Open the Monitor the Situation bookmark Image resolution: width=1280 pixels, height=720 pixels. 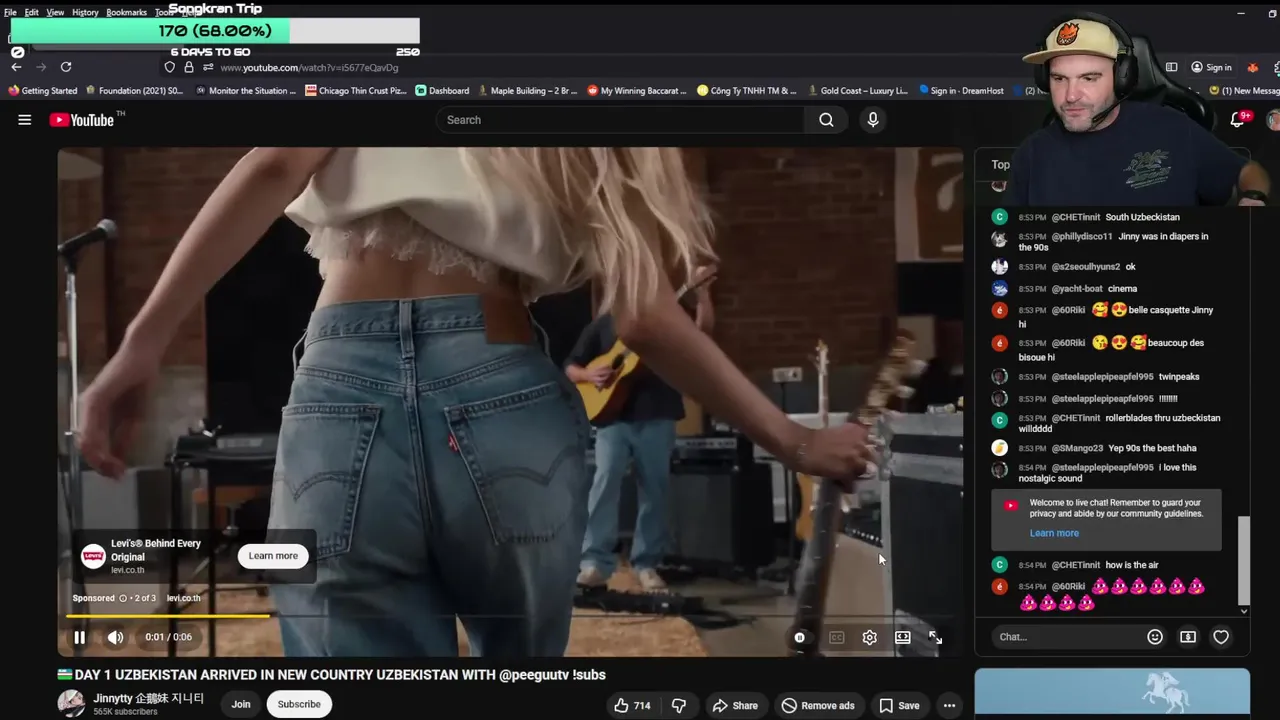[245, 90]
